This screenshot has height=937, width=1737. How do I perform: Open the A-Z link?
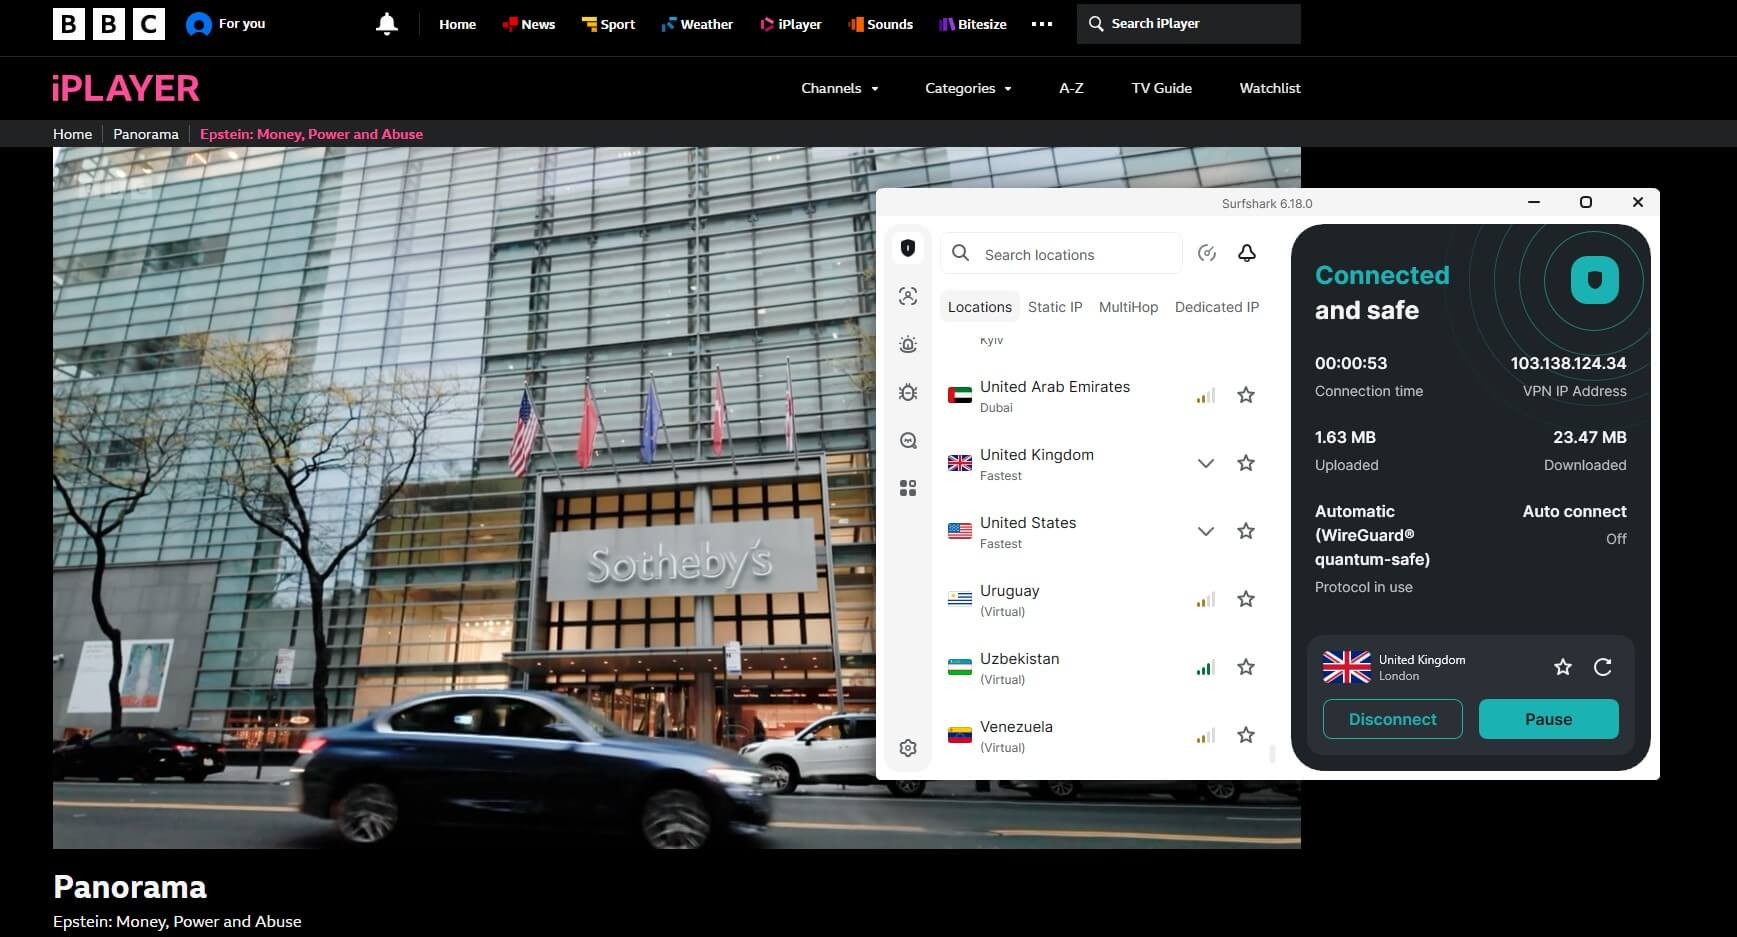click(x=1071, y=88)
